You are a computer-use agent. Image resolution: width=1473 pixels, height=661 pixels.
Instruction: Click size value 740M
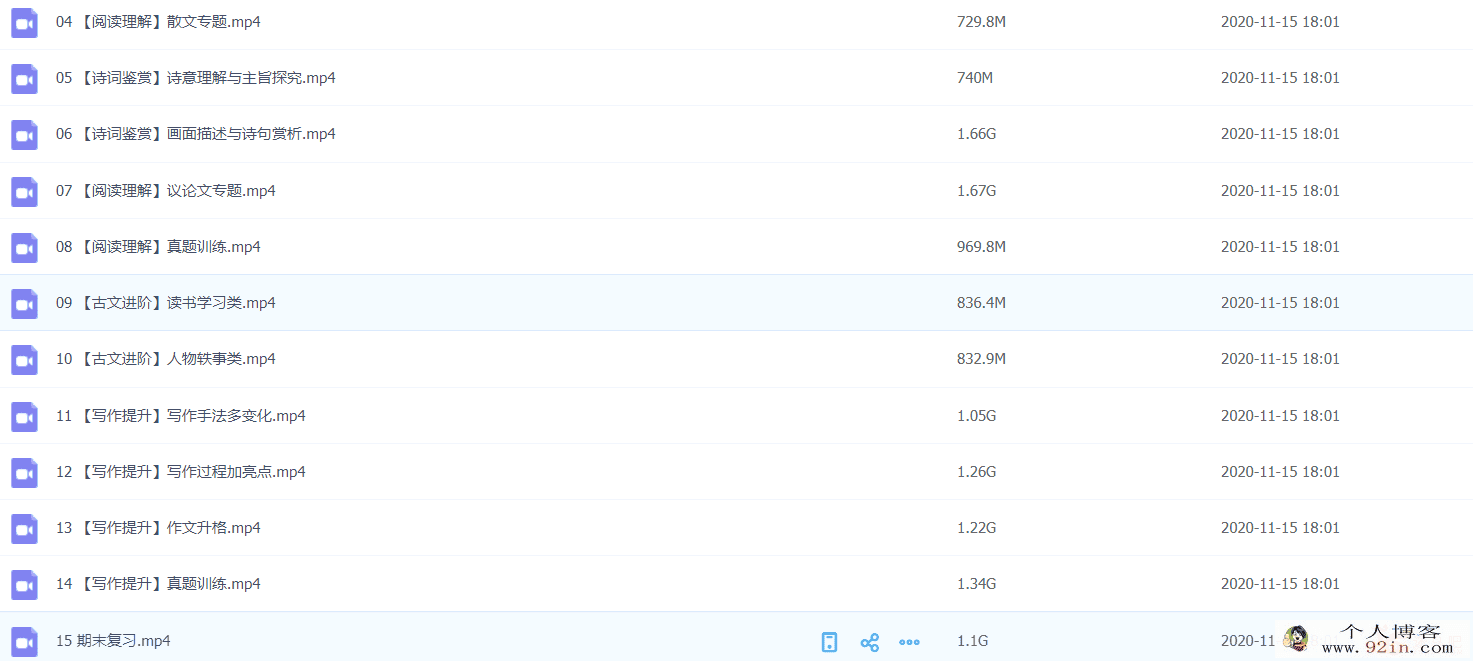[x=975, y=77]
